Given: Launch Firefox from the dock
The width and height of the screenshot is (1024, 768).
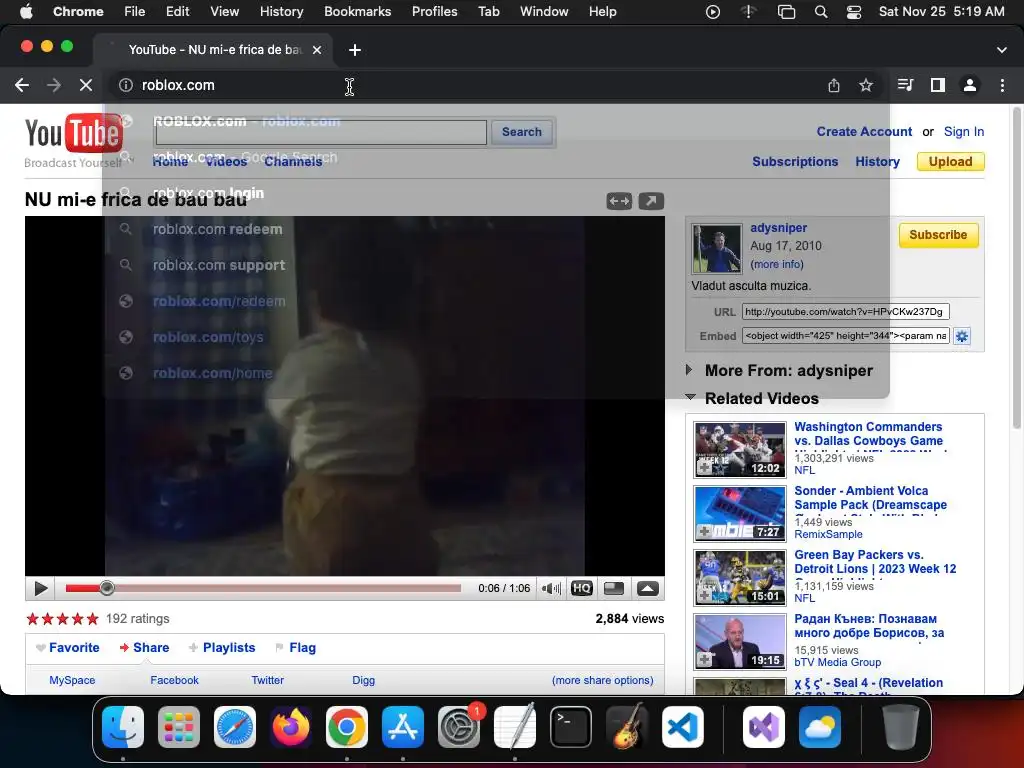Looking at the screenshot, I should click(x=291, y=727).
